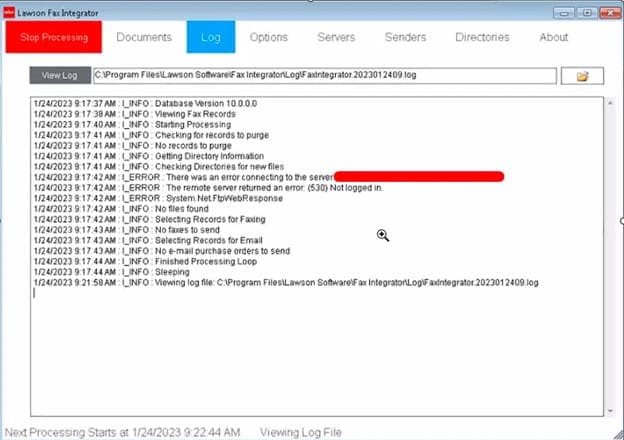The width and height of the screenshot is (624, 440).
Task: Click the 'Database Version 10.0.0.0' log line
Action: tap(145, 103)
